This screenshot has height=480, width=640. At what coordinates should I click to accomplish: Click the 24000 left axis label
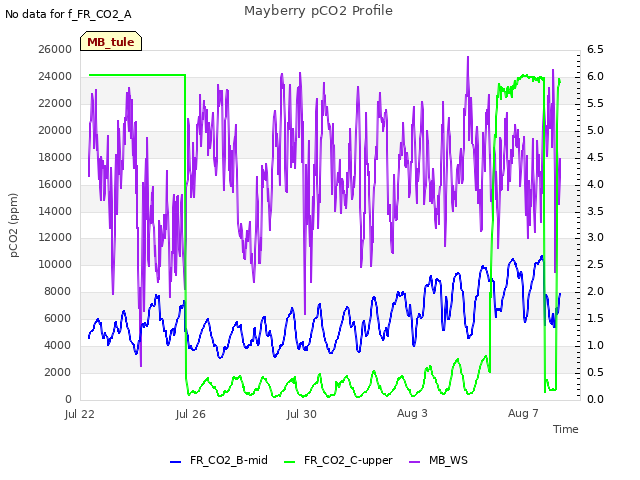click(55, 76)
